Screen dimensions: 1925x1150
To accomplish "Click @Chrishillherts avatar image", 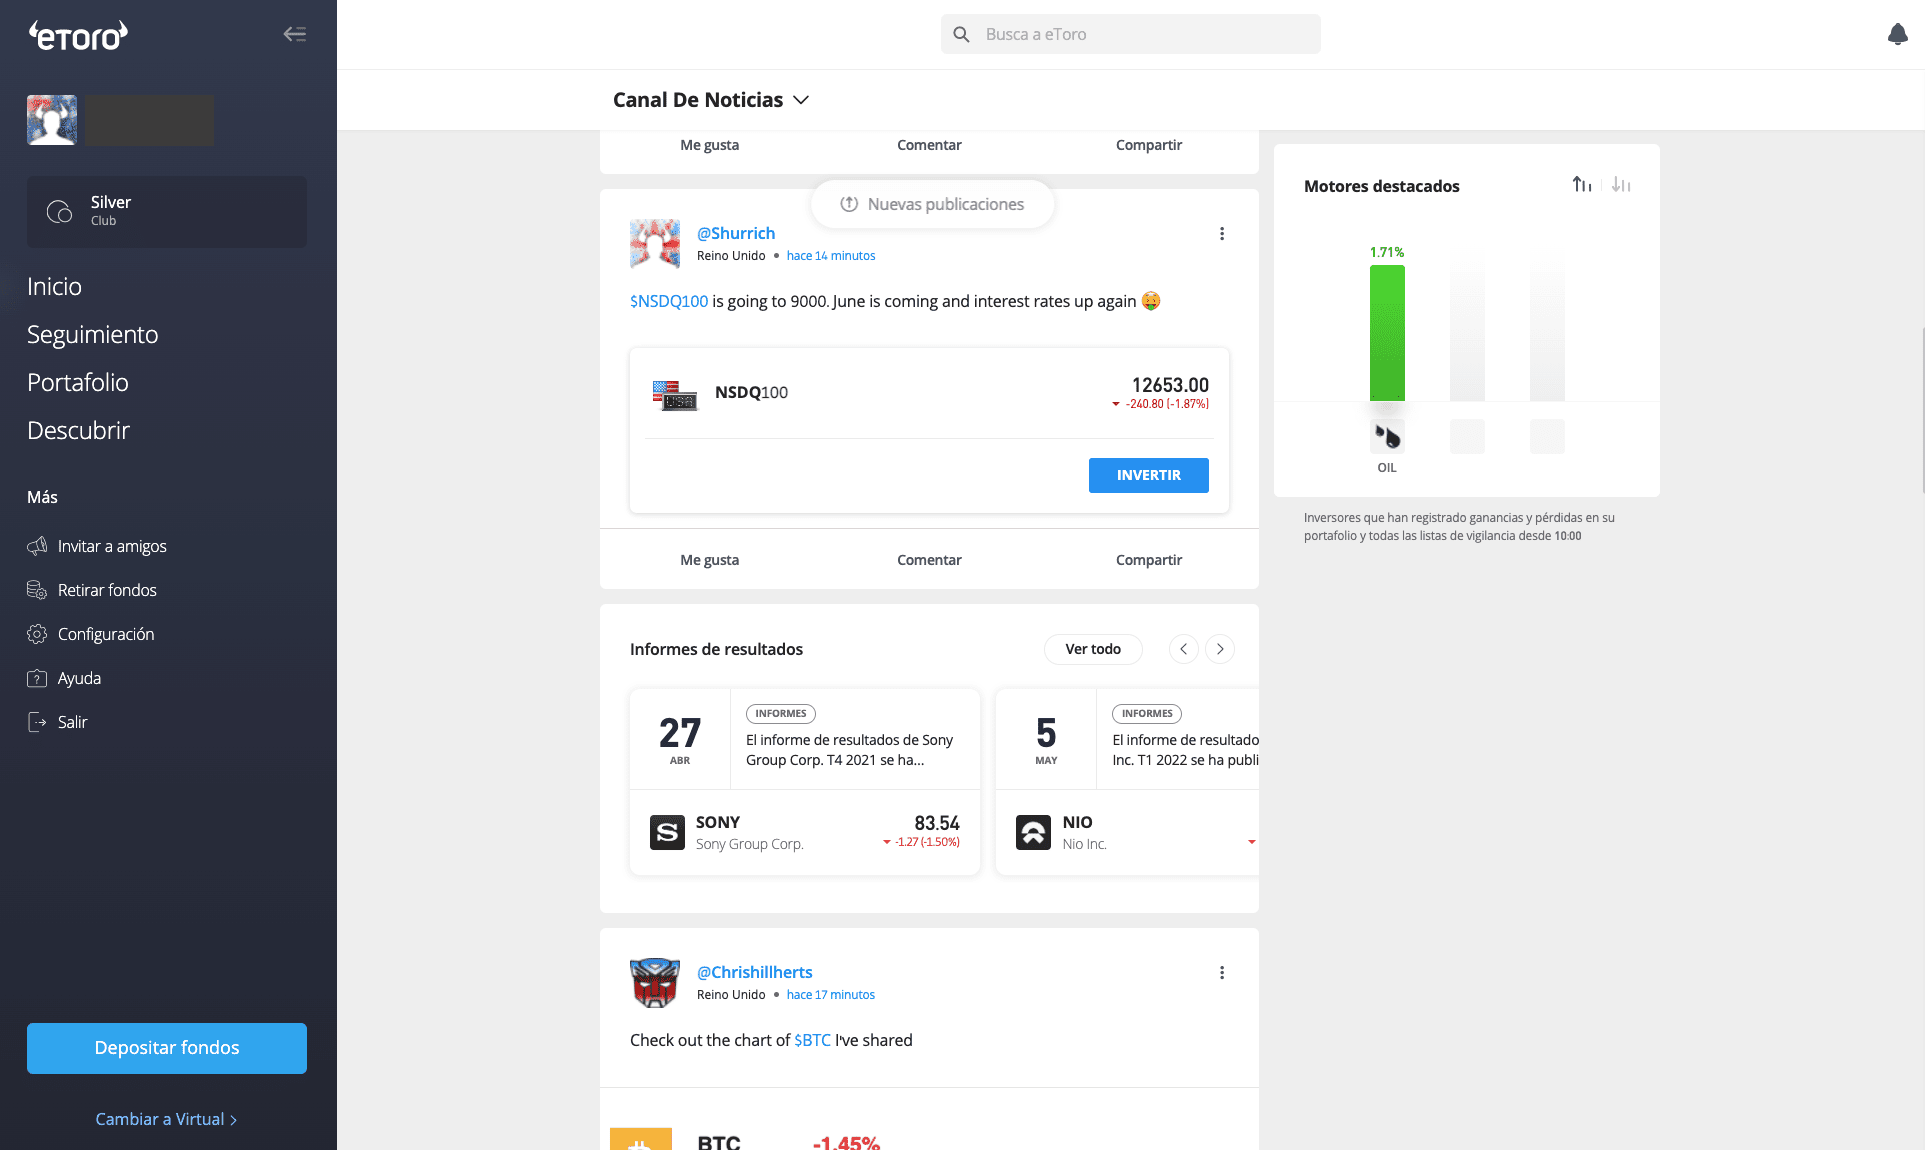I will tap(655, 983).
